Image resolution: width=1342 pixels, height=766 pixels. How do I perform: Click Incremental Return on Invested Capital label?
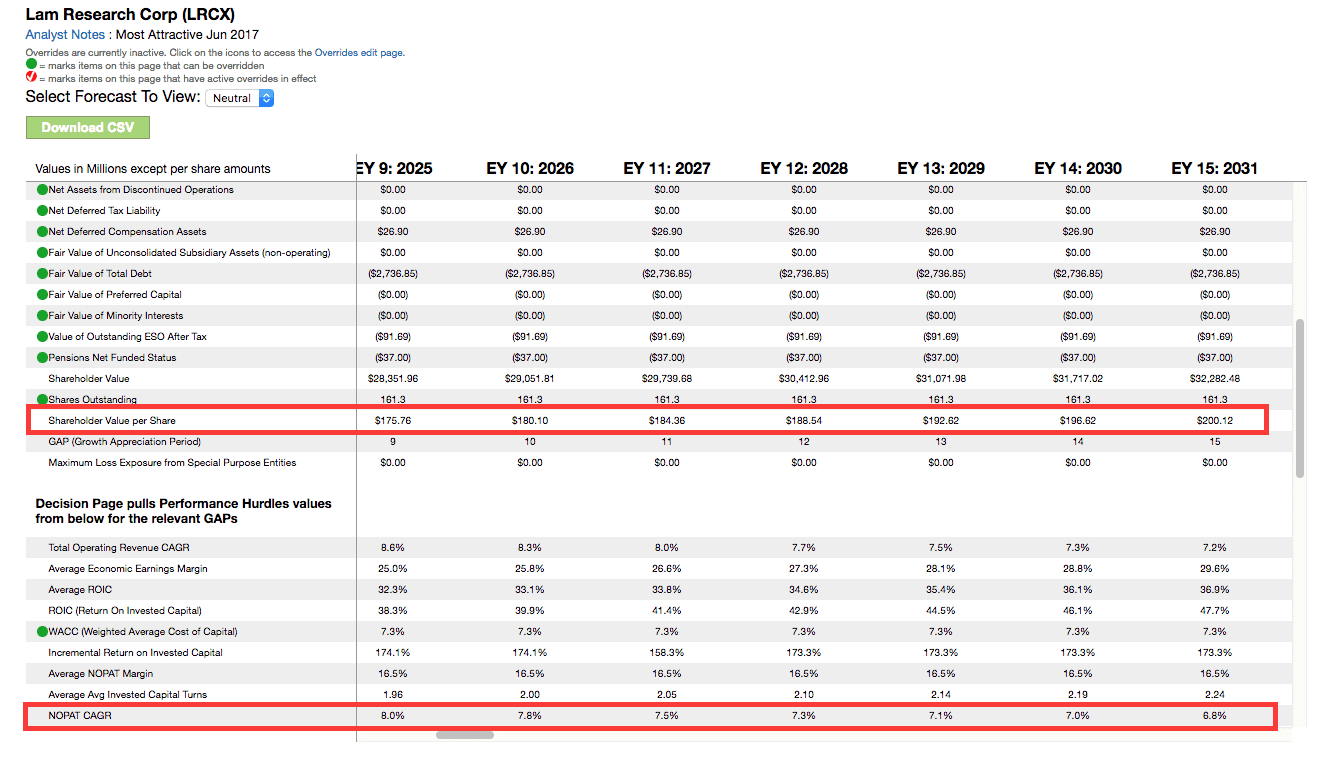point(135,653)
